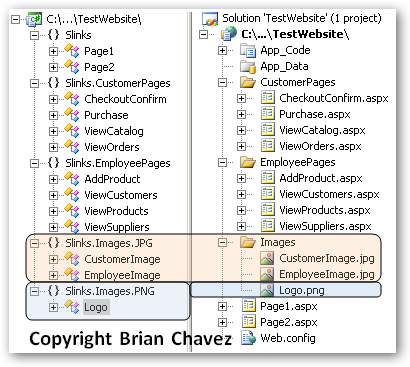410x367 pixels.
Task: Select ViewSuppliers.aspx file
Action: pos(325,226)
